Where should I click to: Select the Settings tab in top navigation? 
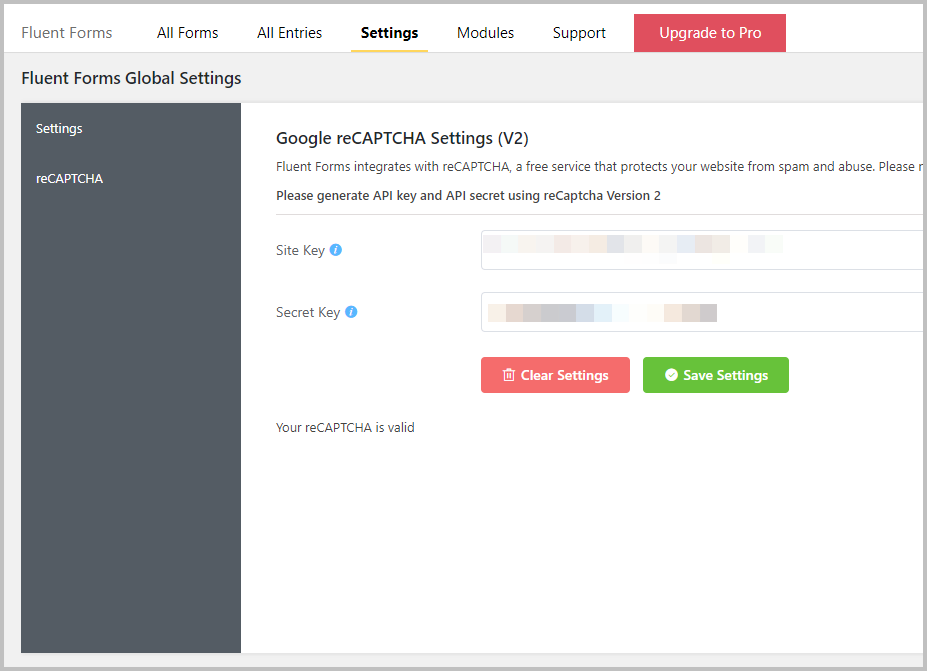coord(390,33)
